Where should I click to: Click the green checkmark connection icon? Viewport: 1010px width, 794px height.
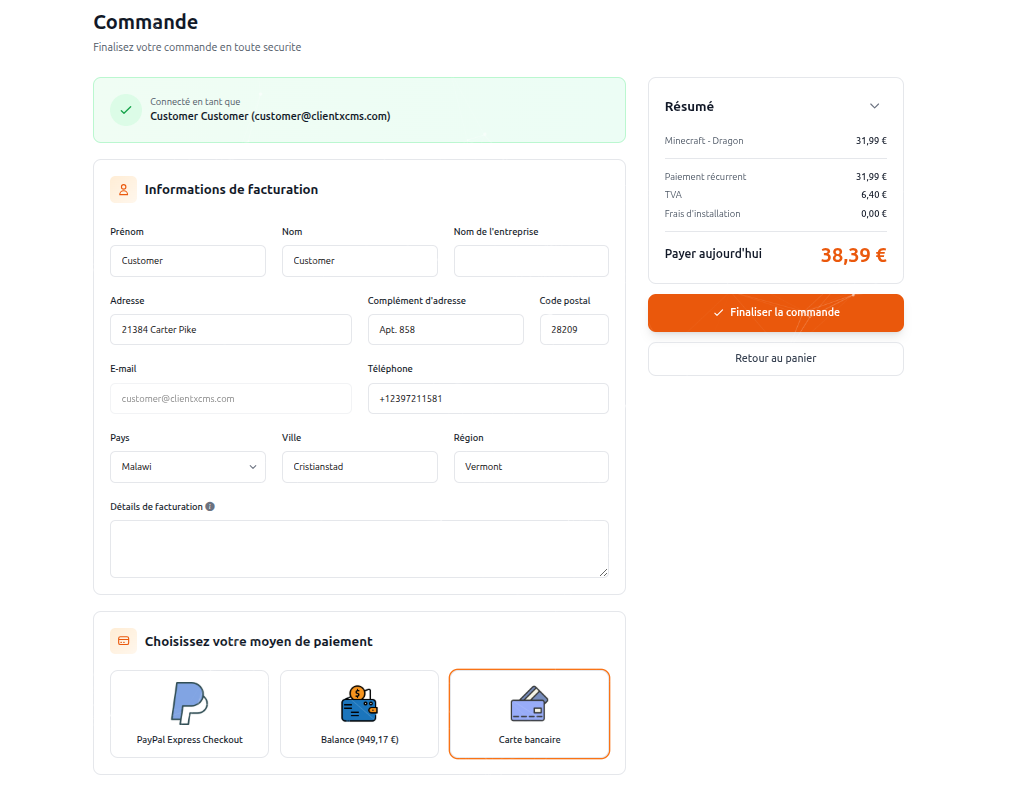click(x=125, y=110)
